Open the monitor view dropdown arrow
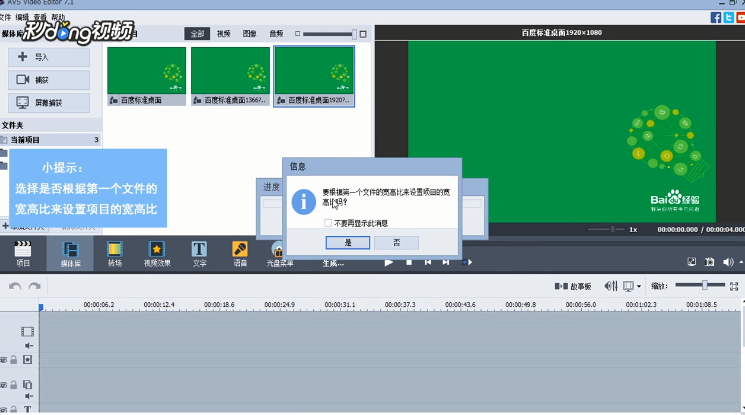The height and width of the screenshot is (415, 745). click(639, 286)
